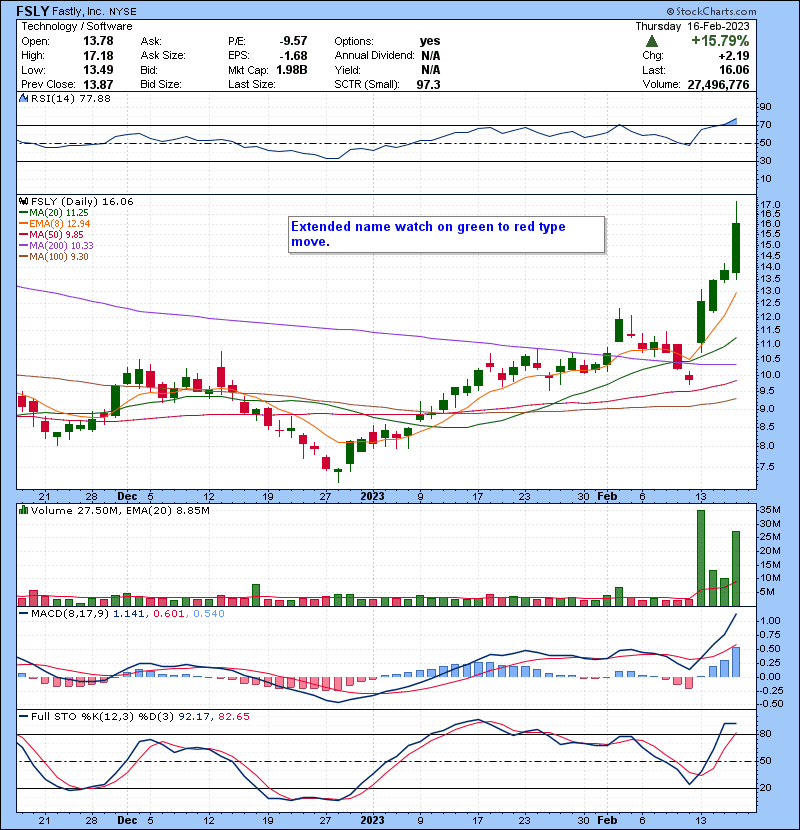Image resolution: width=800 pixels, height=830 pixels.
Task: Click the Open value 13.78
Action: pyautogui.click(x=98, y=41)
